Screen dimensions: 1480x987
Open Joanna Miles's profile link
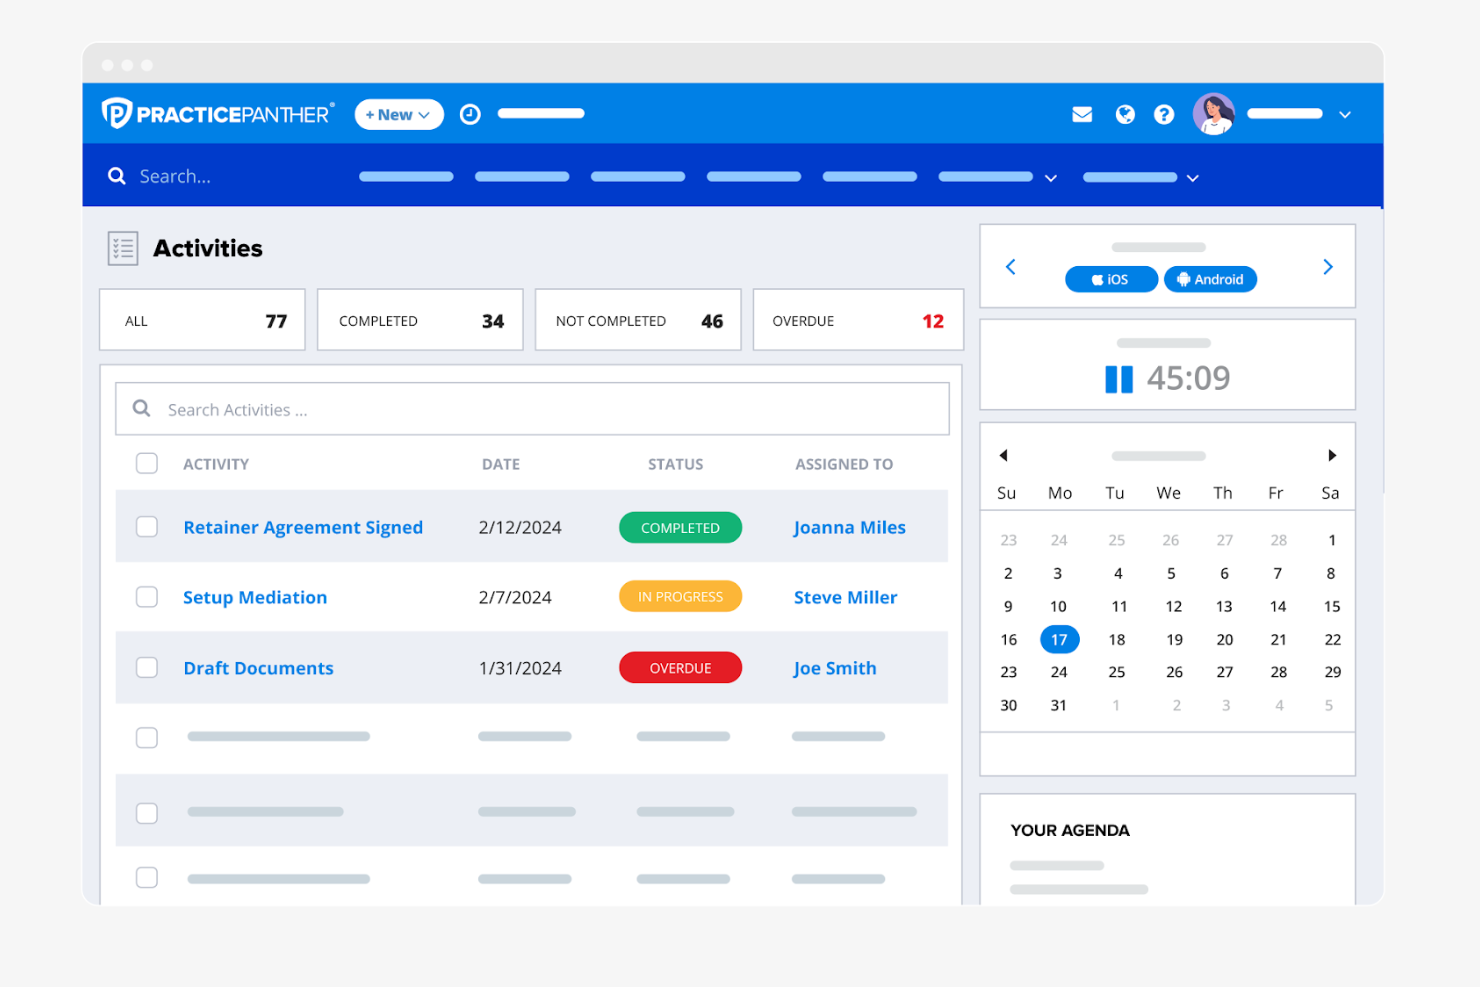tap(849, 527)
